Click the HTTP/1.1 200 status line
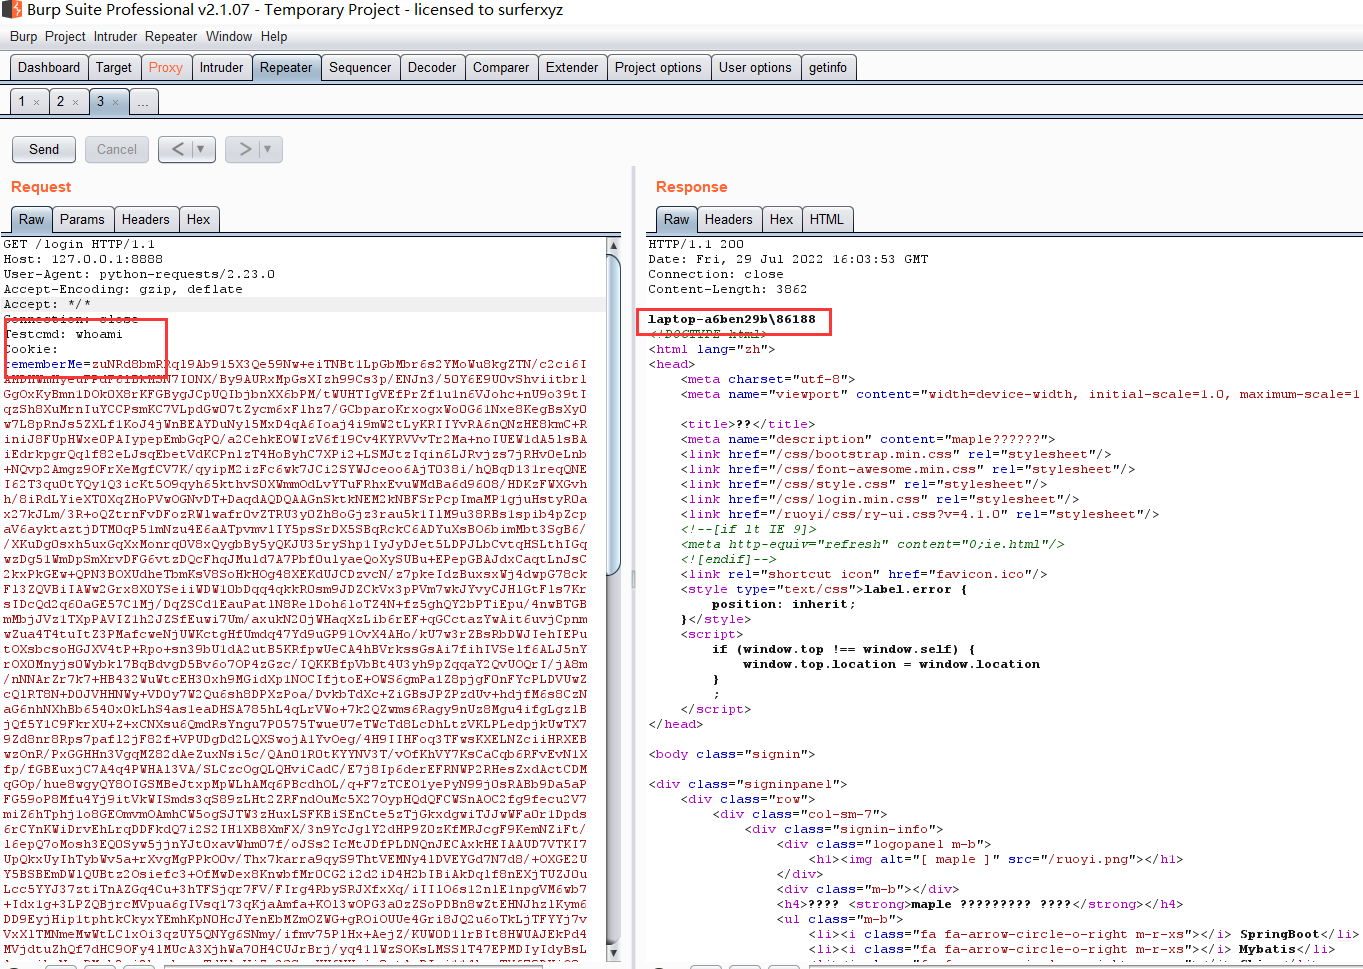Screen dimensions: 1363x969 pos(696,244)
